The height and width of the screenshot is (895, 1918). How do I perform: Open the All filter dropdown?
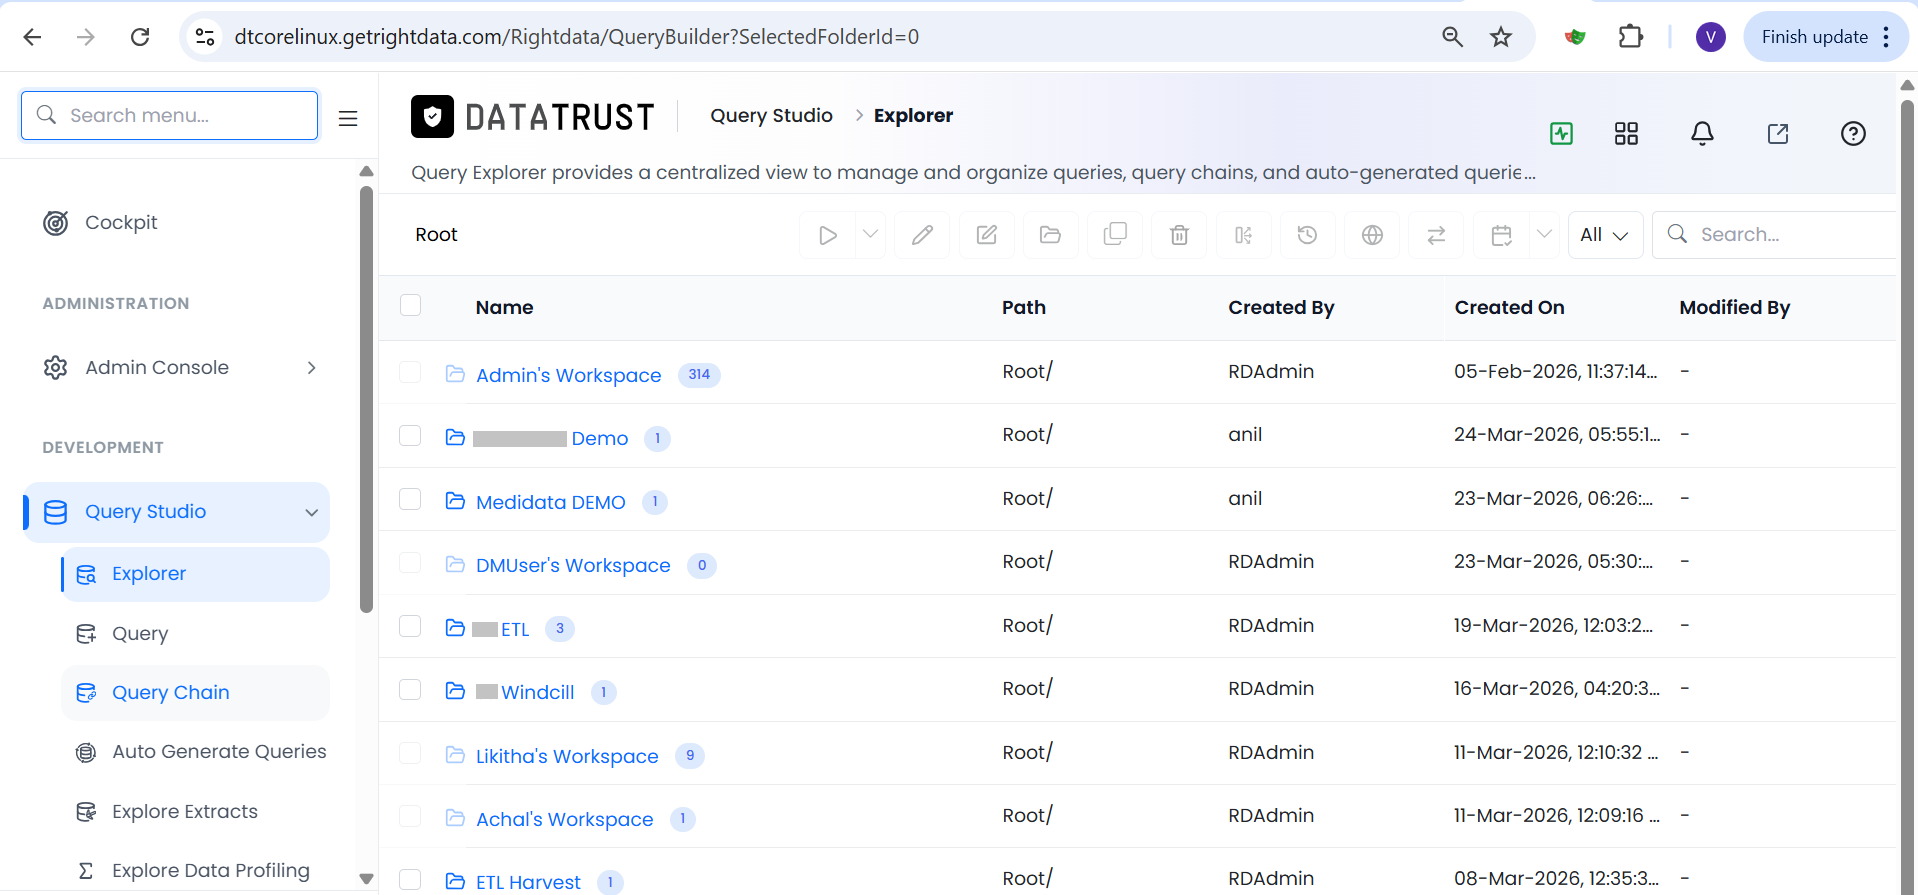click(x=1605, y=235)
